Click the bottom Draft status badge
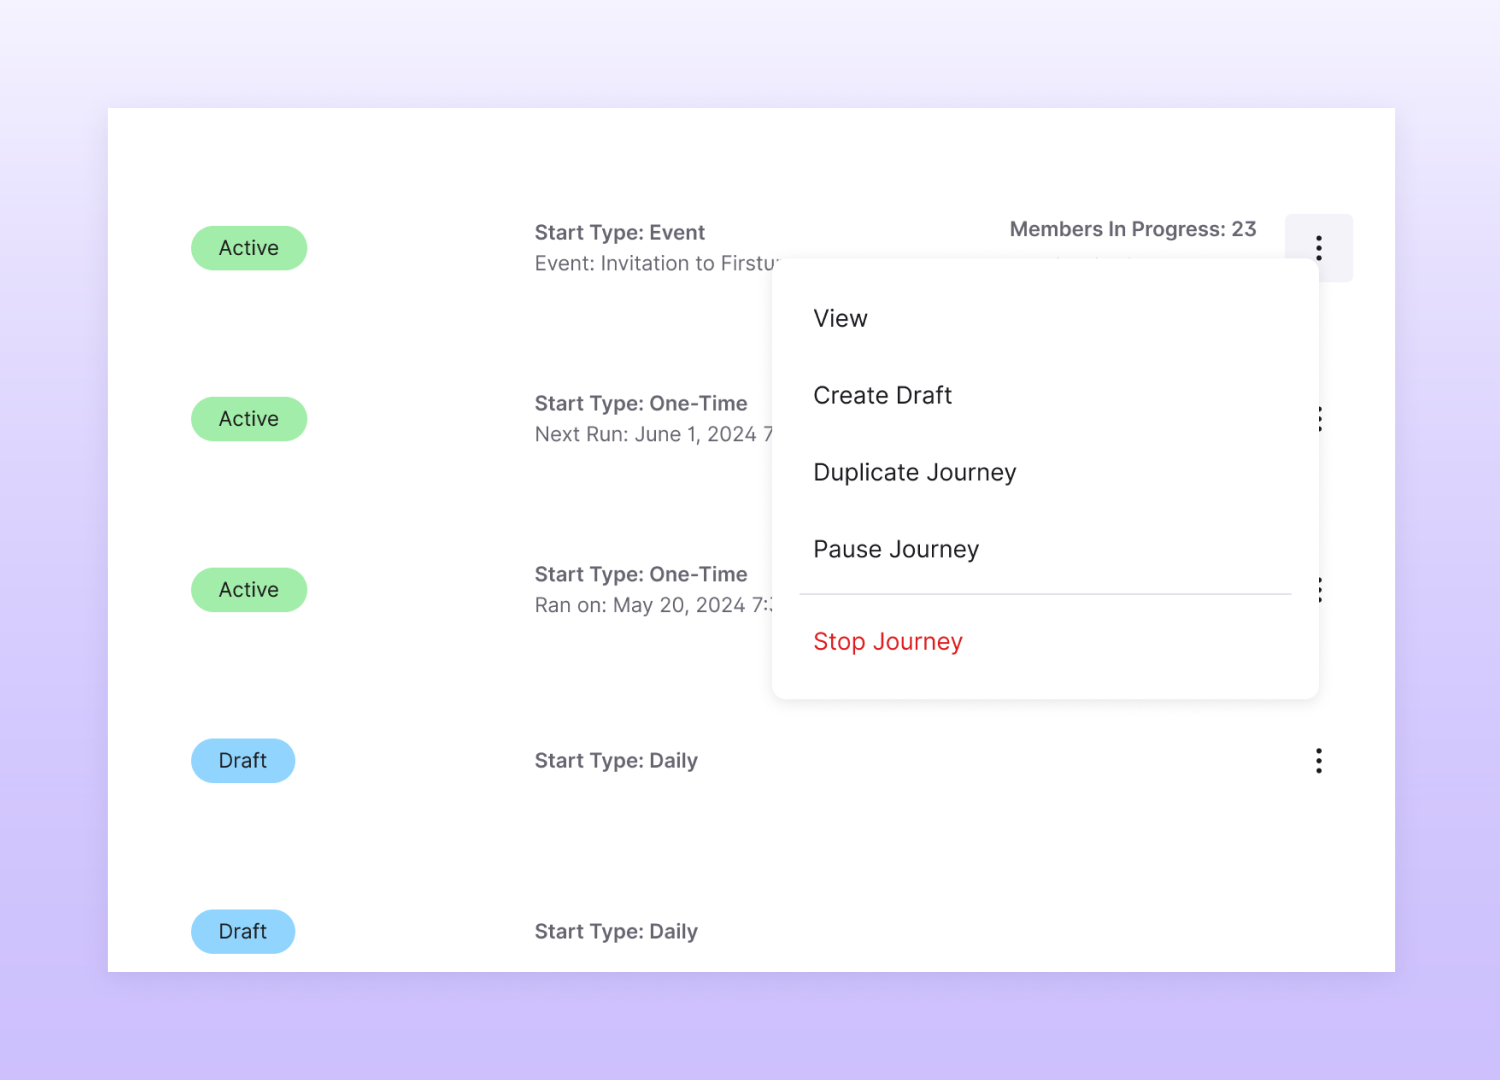Image resolution: width=1500 pixels, height=1080 pixels. coord(243,932)
